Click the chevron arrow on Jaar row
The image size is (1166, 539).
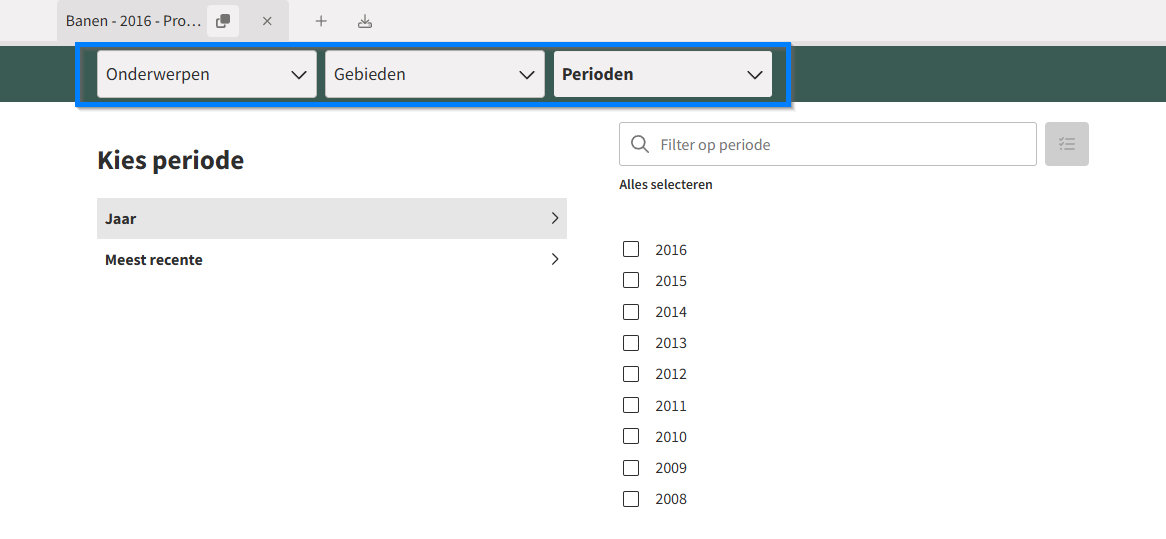[x=555, y=218]
